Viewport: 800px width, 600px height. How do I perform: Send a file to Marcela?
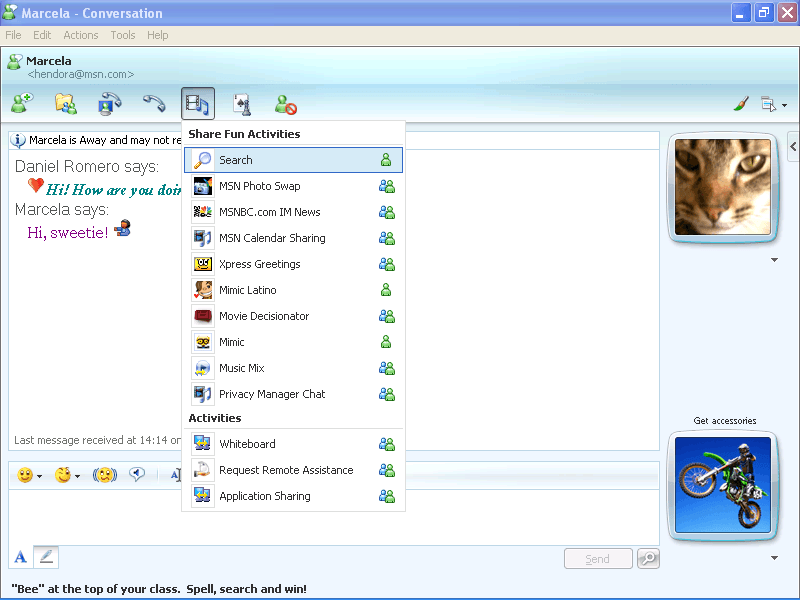coord(65,103)
